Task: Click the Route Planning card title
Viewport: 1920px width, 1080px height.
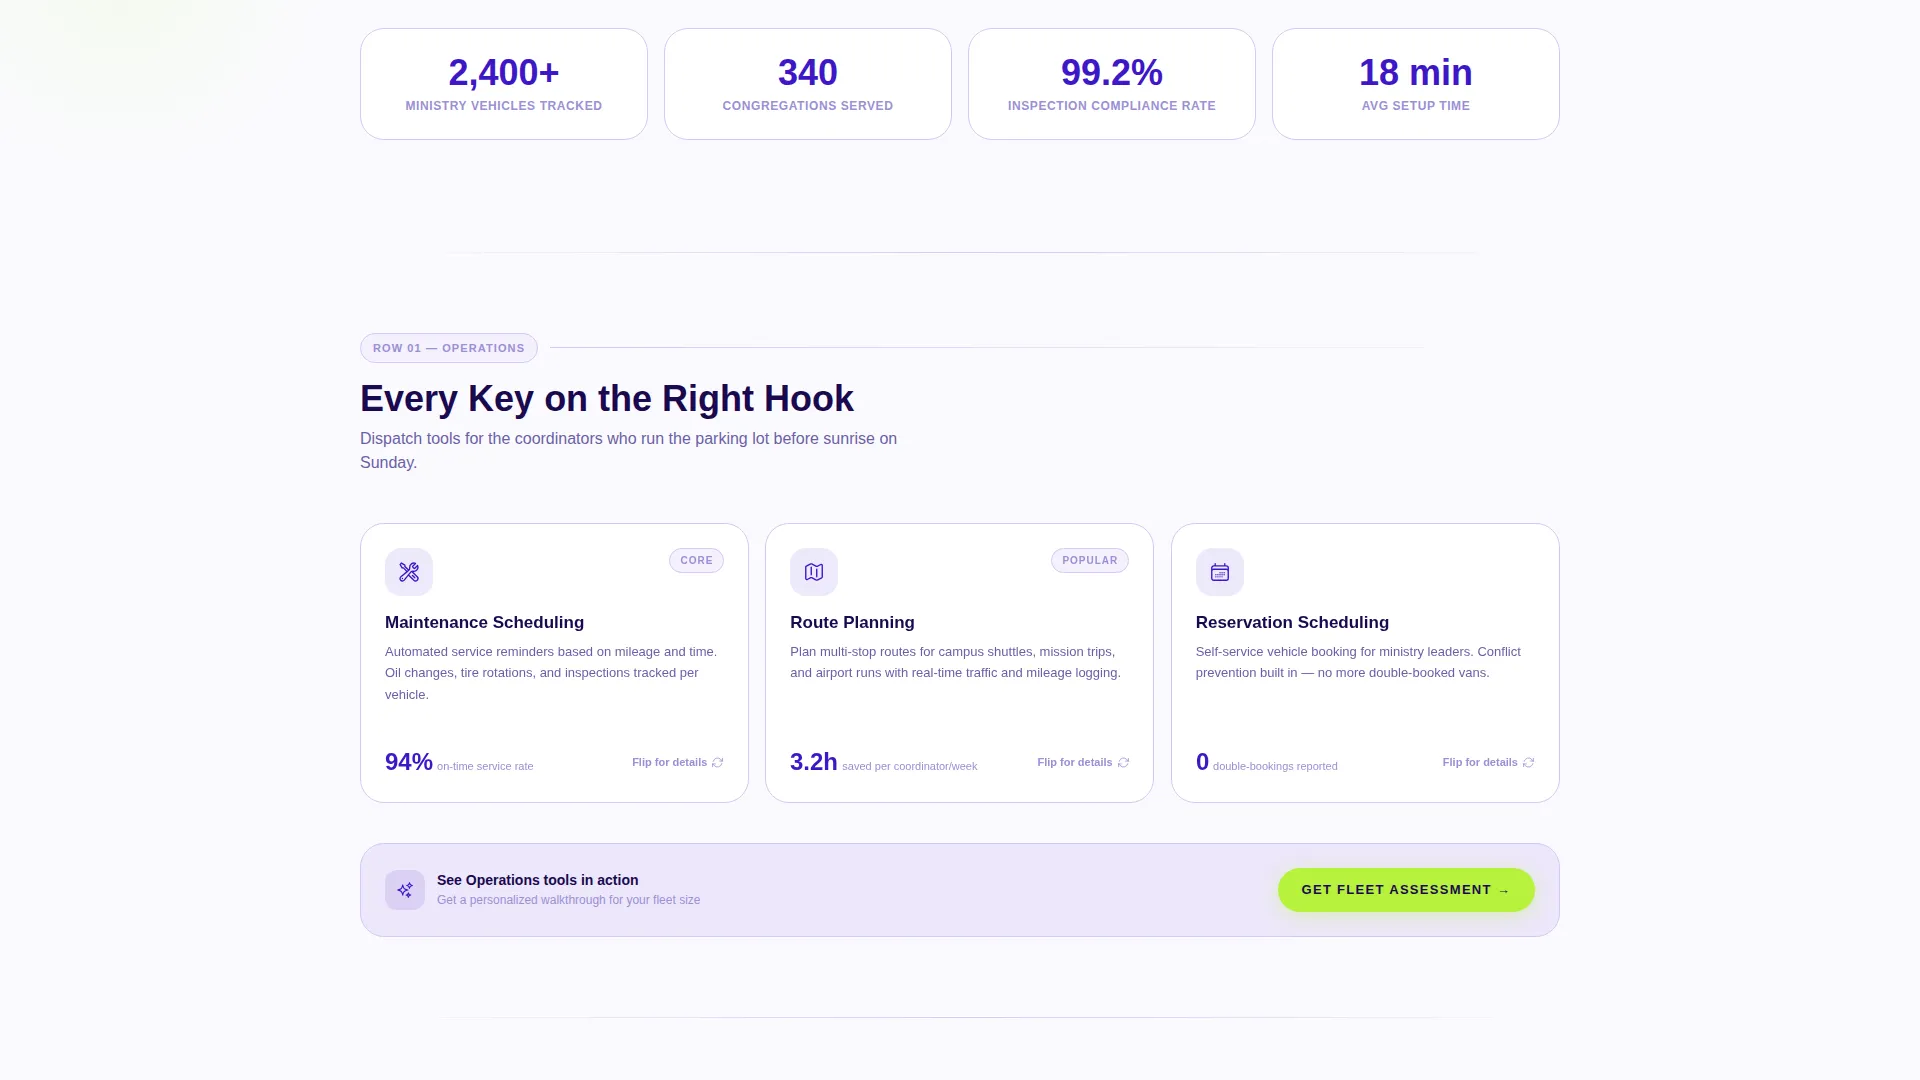Action: coord(852,622)
